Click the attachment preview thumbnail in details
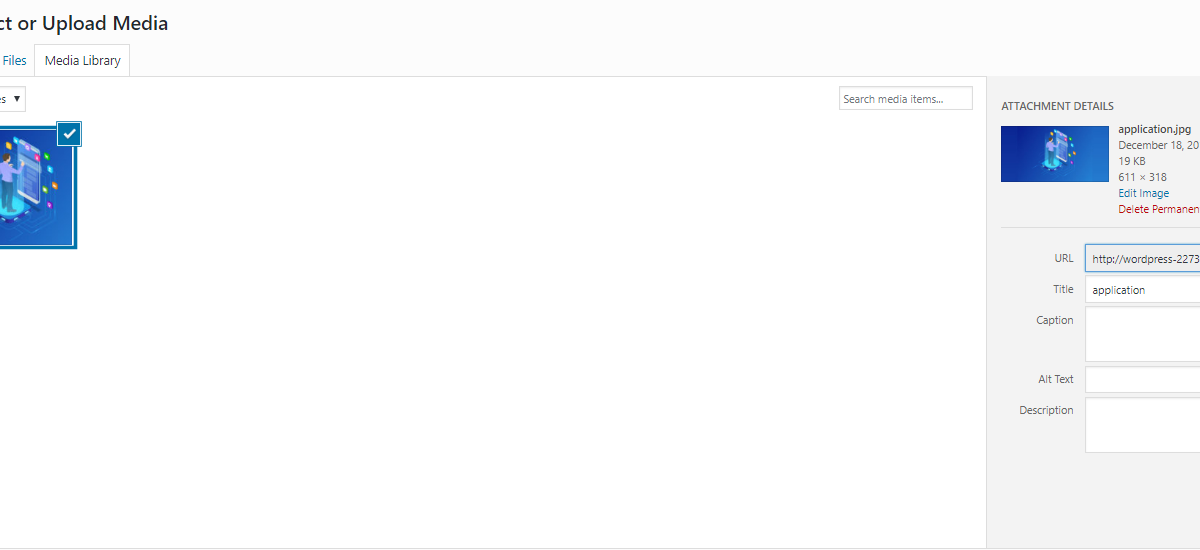The image size is (1200, 550). (1055, 154)
